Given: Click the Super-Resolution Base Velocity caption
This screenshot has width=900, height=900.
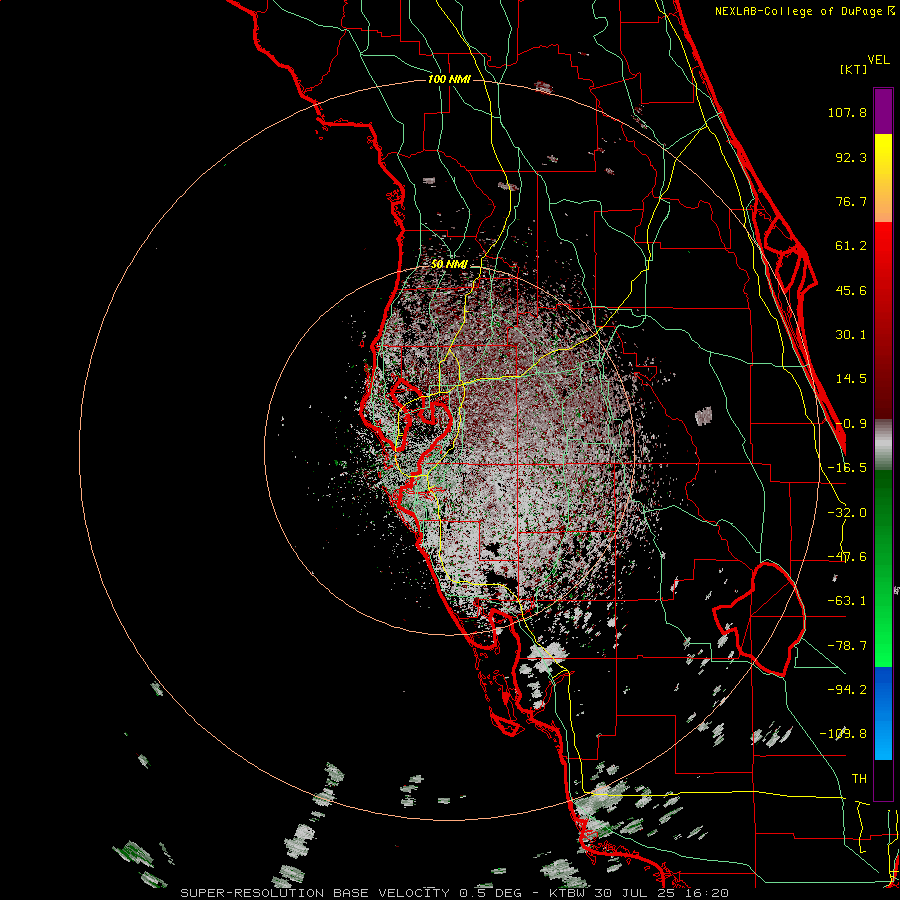Looking at the screenshot, I should (454, 893).
